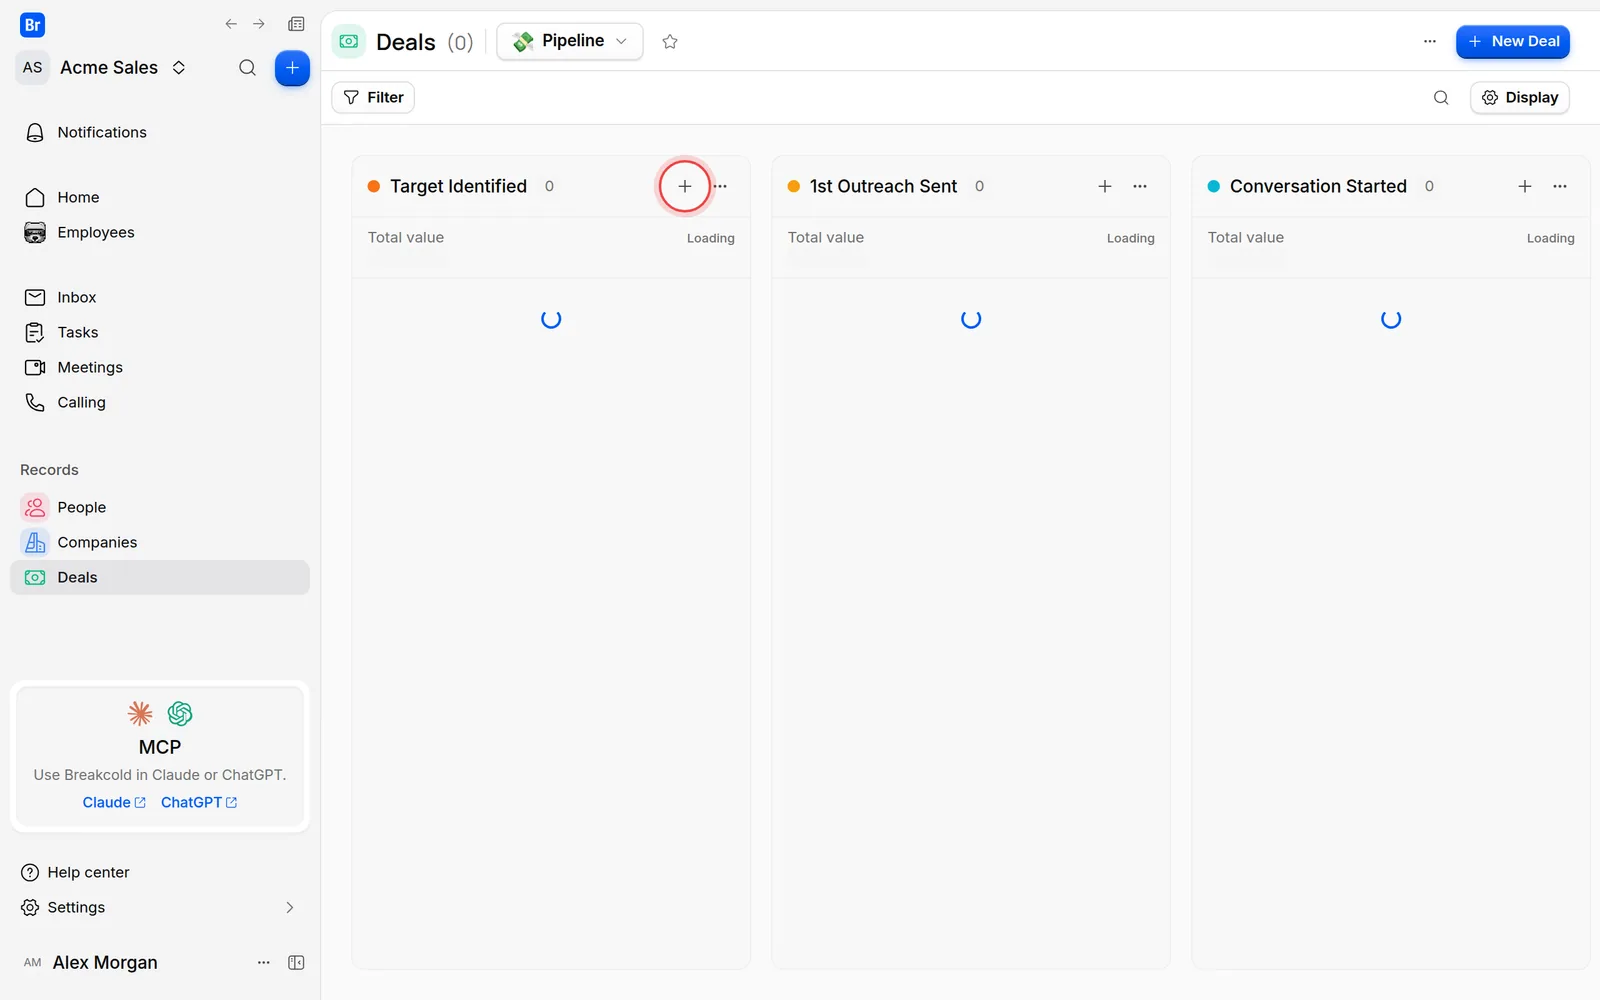Open the Deals header more options
This screenshot has width=1600, height=1000.
coord(1430,41)
